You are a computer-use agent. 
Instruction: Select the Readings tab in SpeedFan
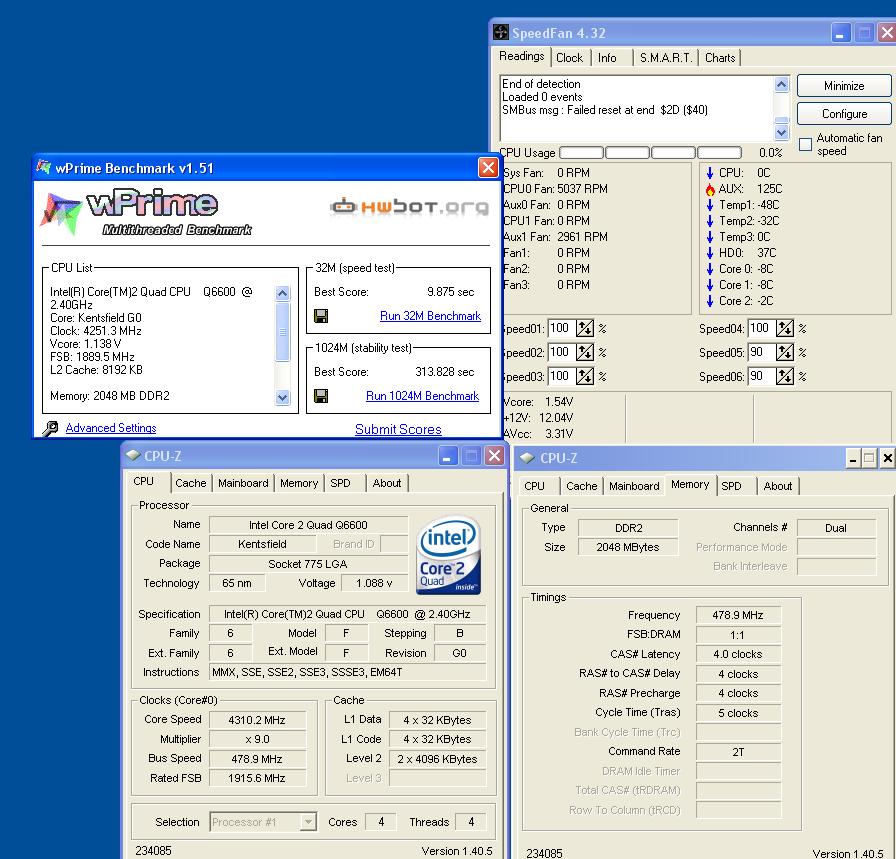pyautogui.click(x=521, y=56)
